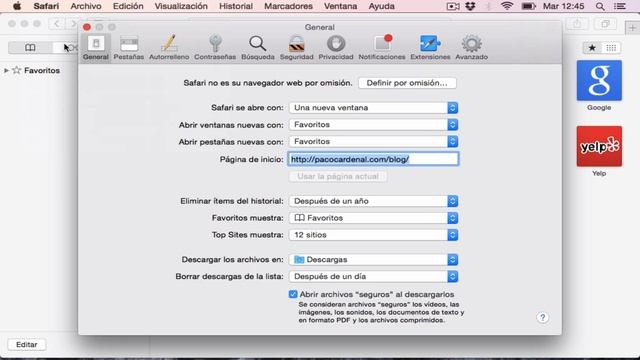This screenshot has height=360, width=640.
Task: Open the Extensiones preferences pane
Action: pyautogui.click(x=430, y=48)
